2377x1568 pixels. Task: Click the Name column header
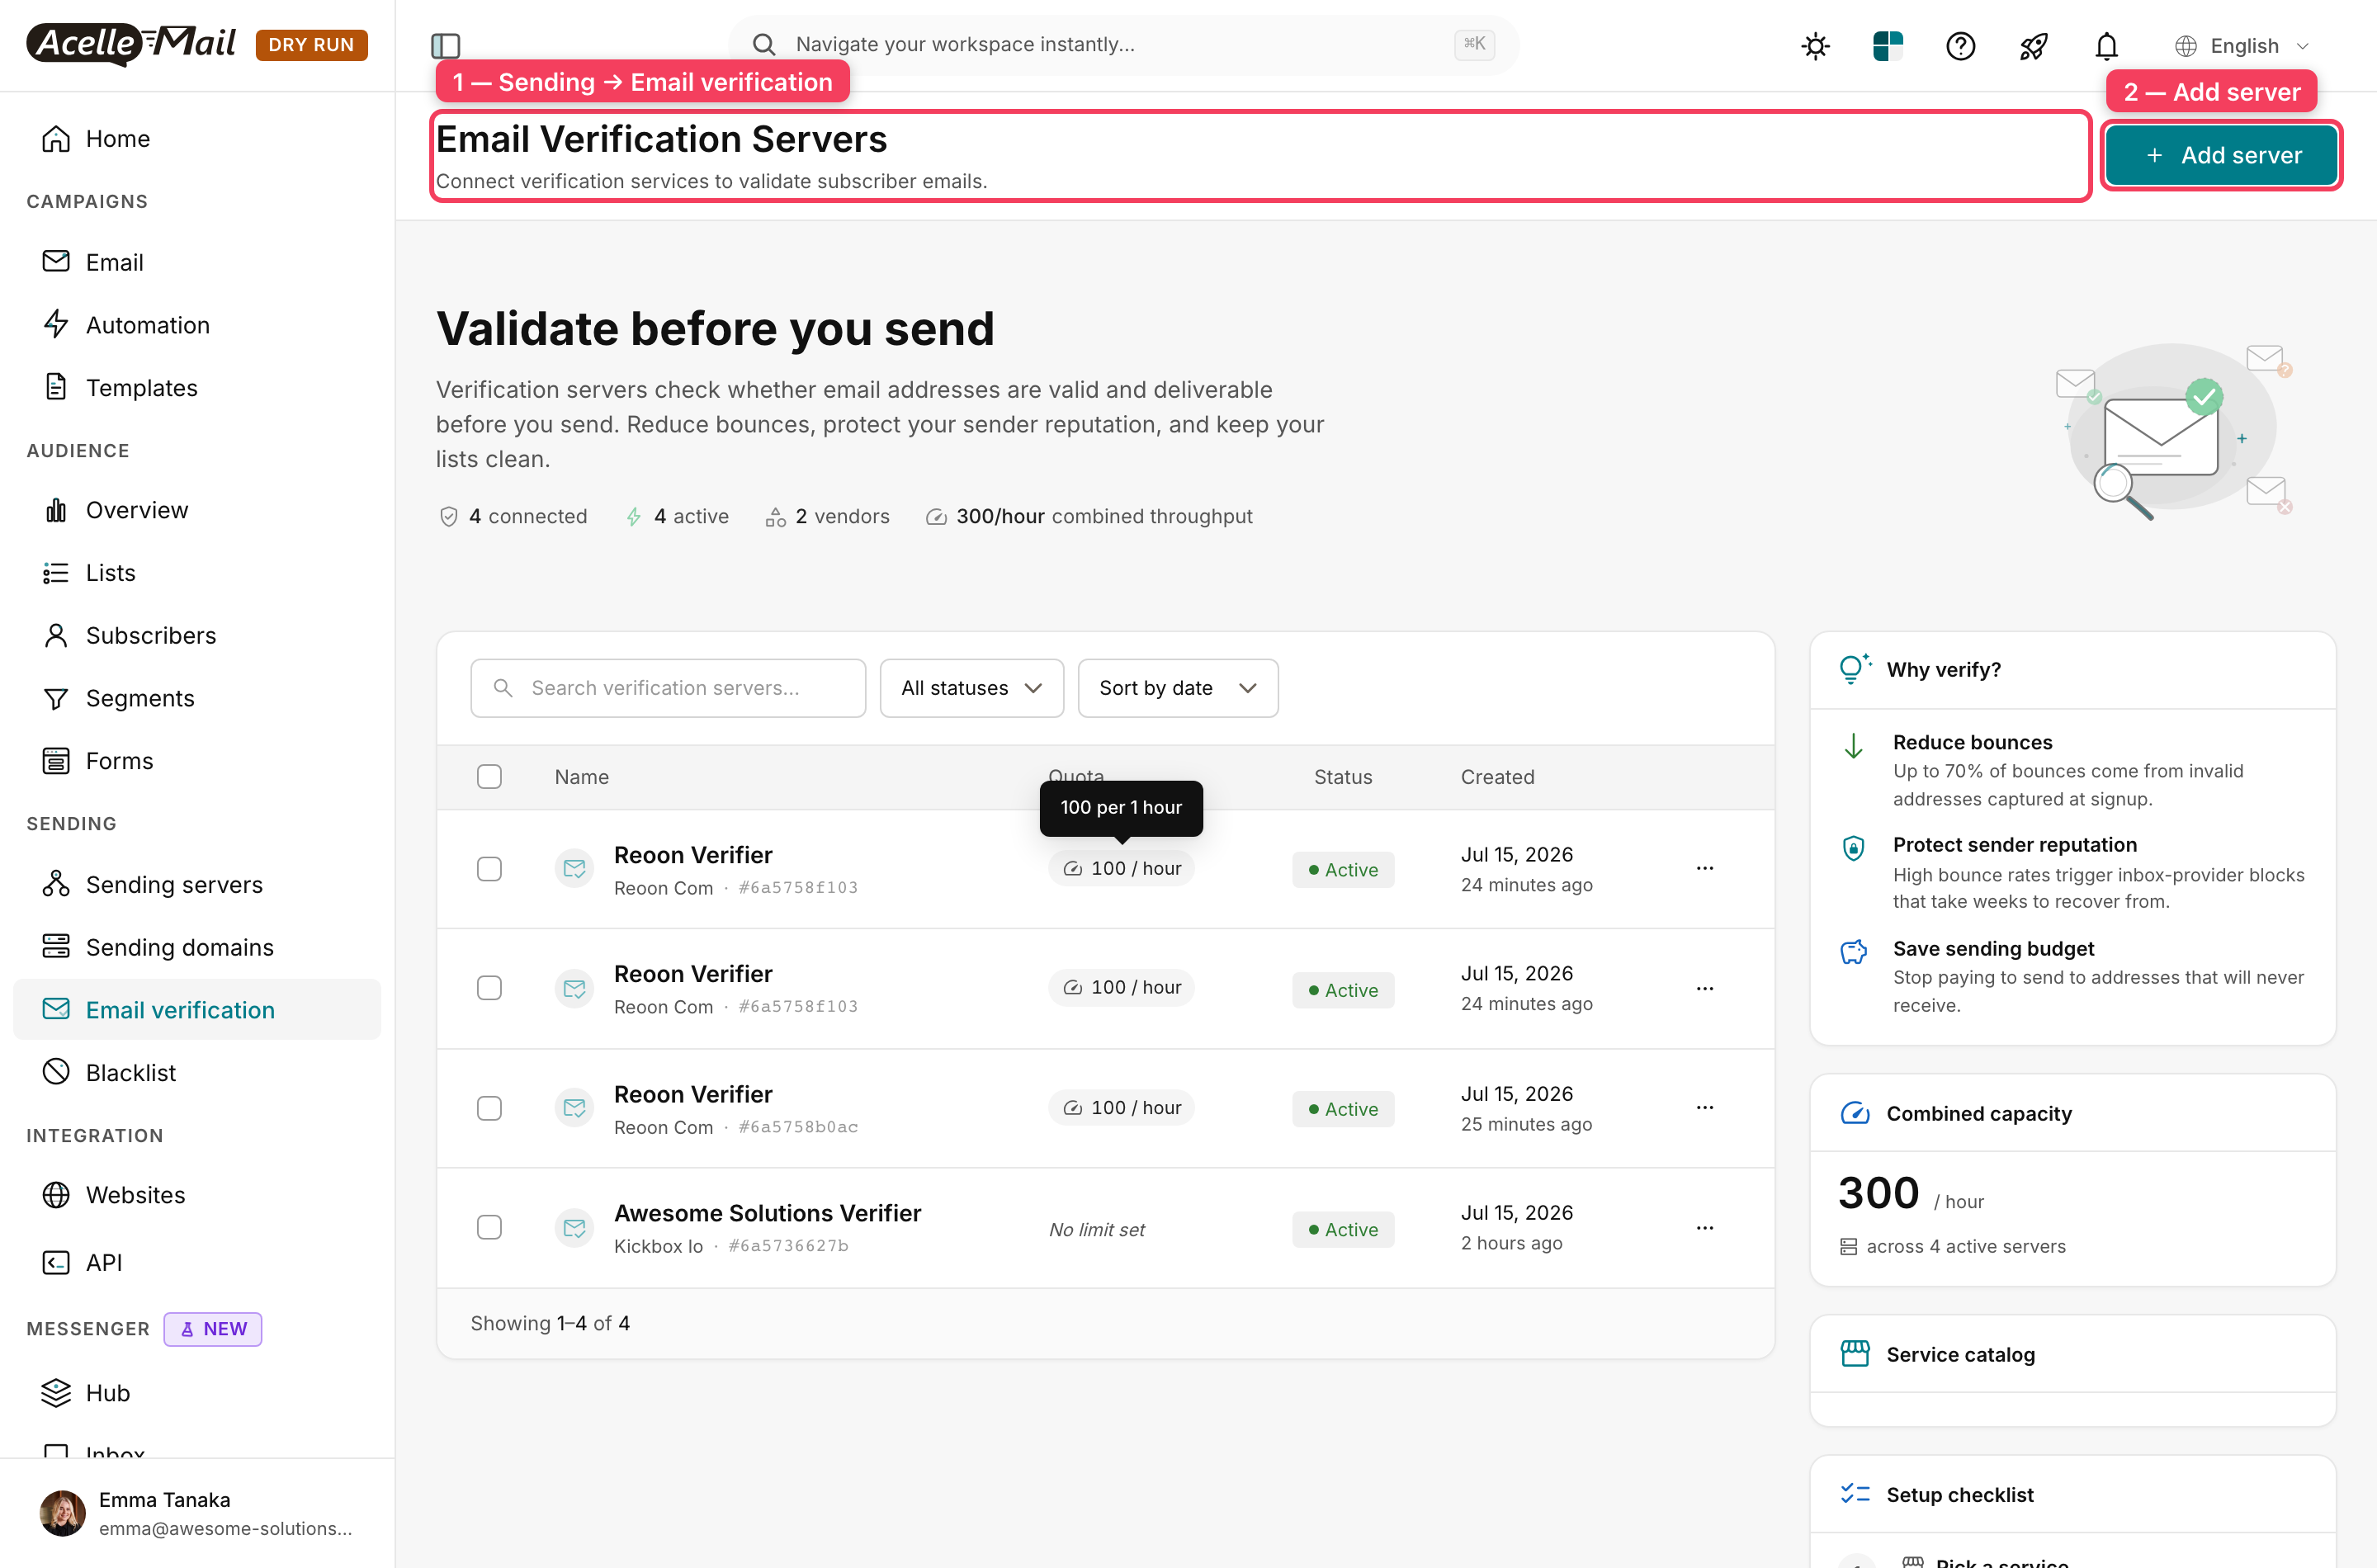(x=582, y=777)
